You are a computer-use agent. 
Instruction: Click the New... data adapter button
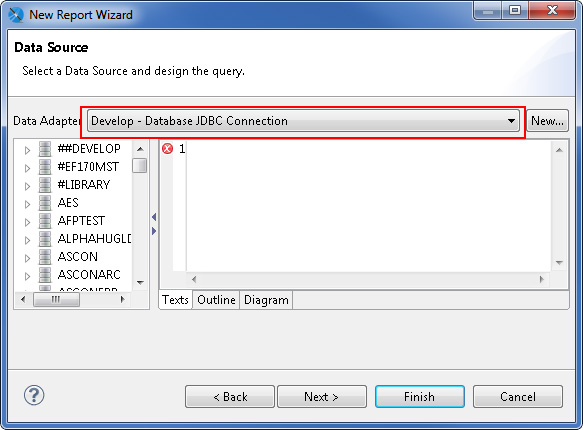(x=547, y=121)
